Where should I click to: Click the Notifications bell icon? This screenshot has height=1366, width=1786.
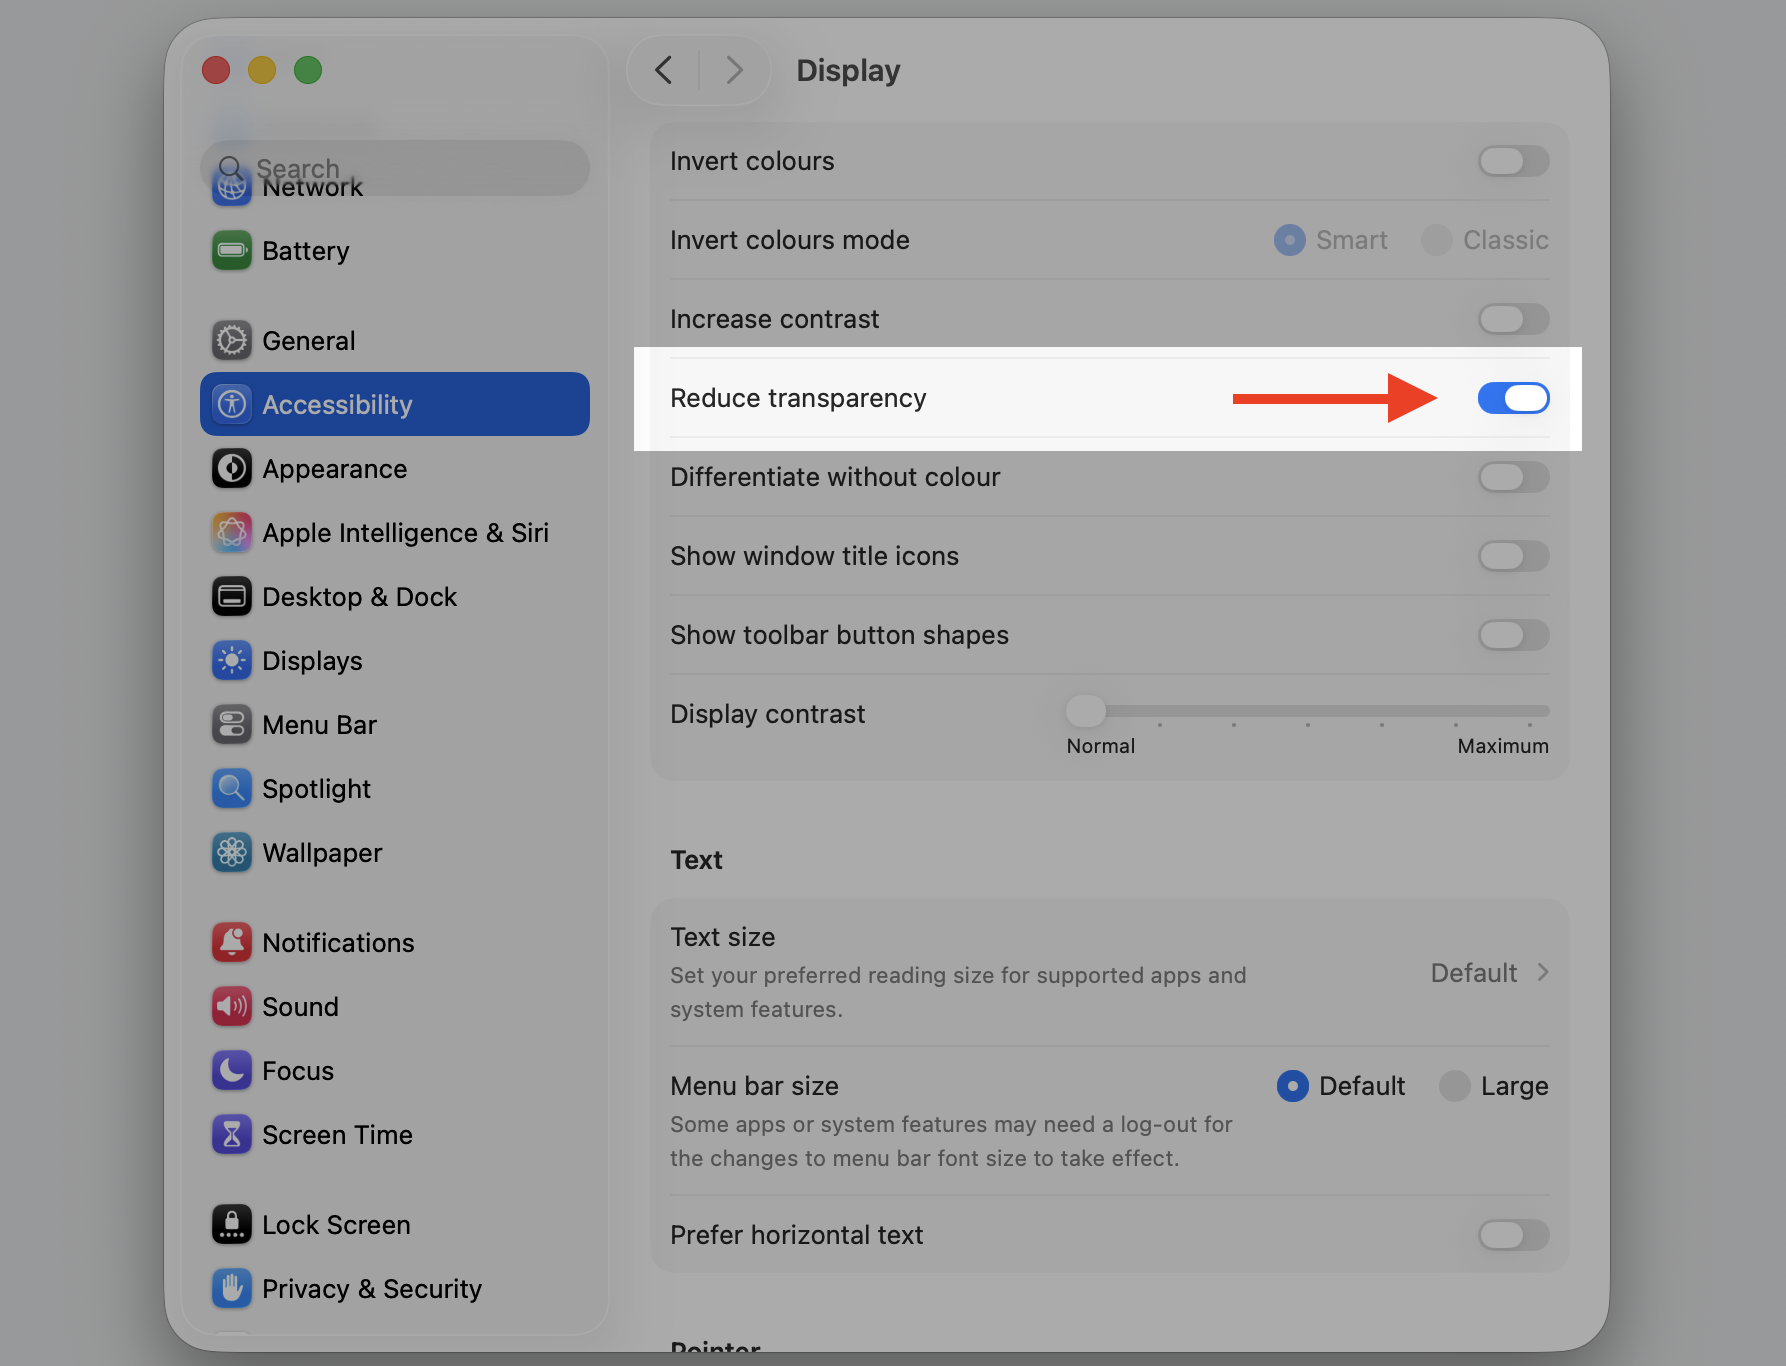coord(232,942)
